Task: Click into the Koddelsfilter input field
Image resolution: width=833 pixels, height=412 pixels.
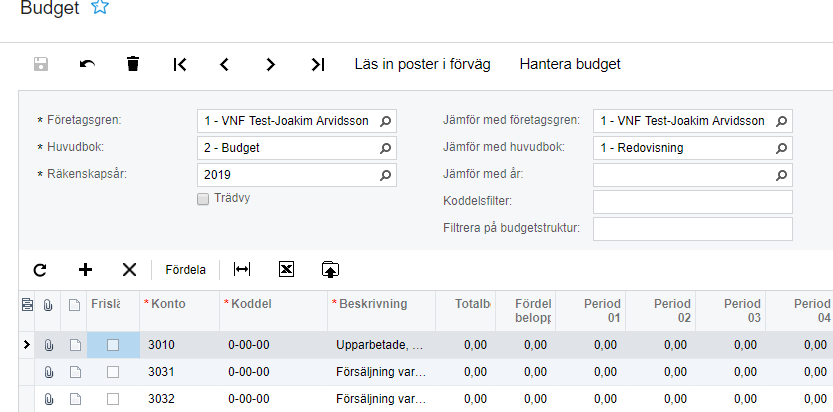Action: click(692, 202)
